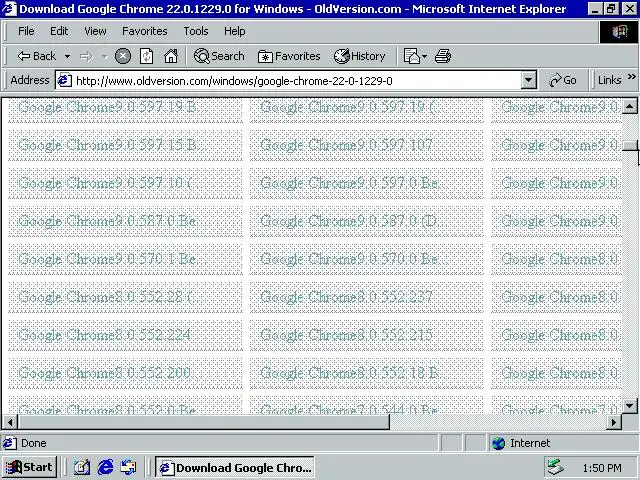
Task: Click the Links toolbar label
Action: coord(609,80)
